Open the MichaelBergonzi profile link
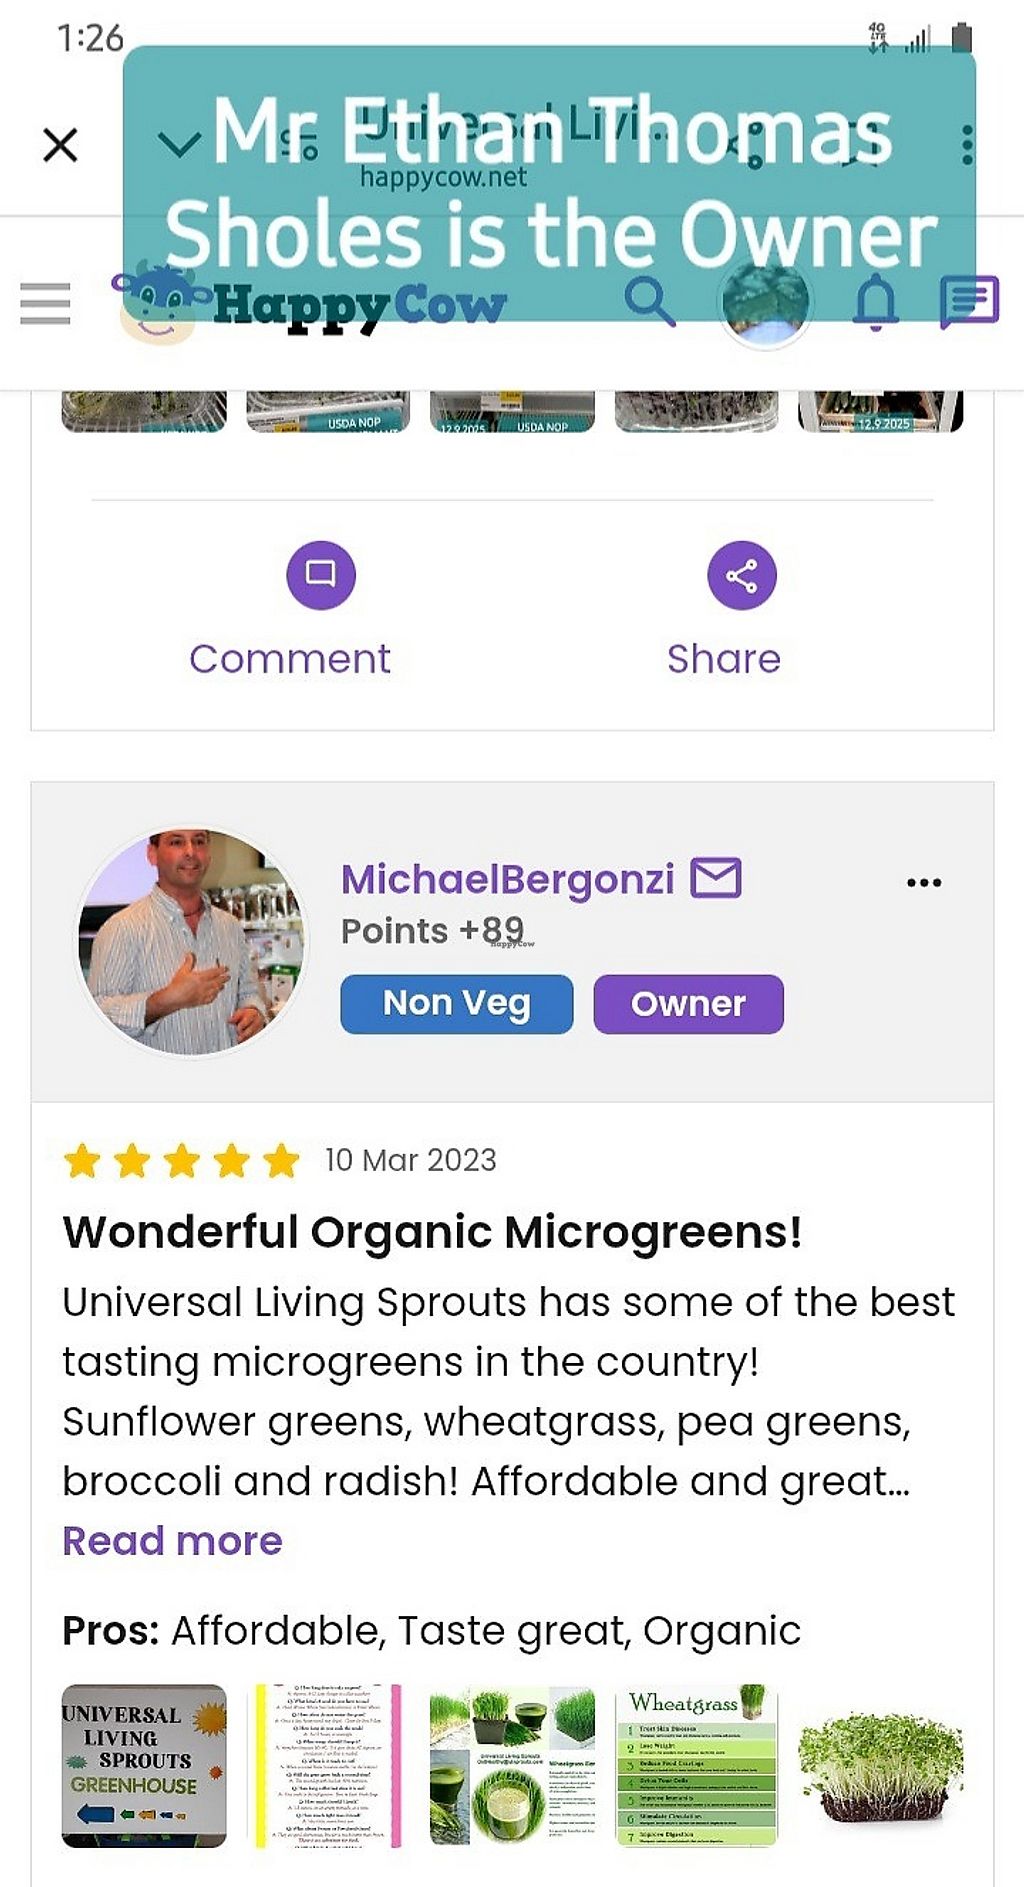Image resolution: width=1024 pixels, height=1887 pixels. click(x=507, y=880)
